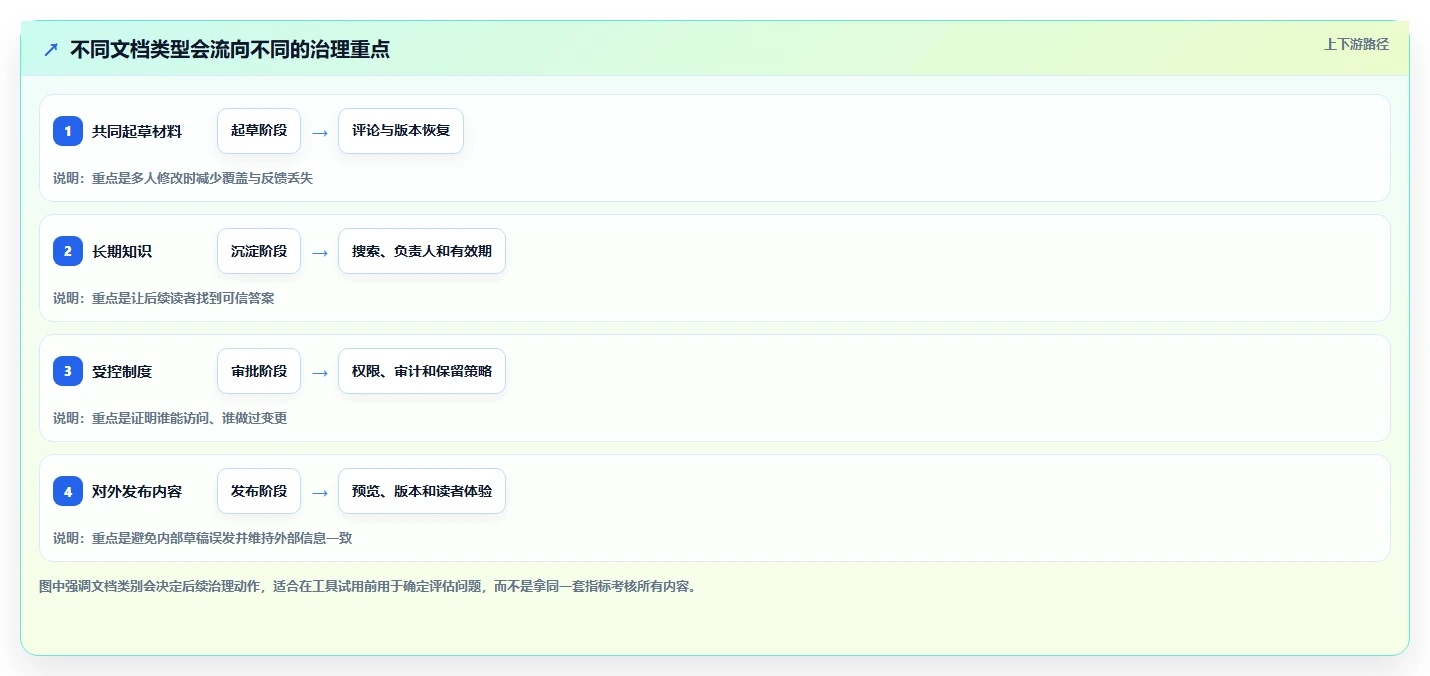The image size is (1430, 676).
Task: Click the arrow after 发布阶段
Action: pyautogui.click(x=319, y=492)
